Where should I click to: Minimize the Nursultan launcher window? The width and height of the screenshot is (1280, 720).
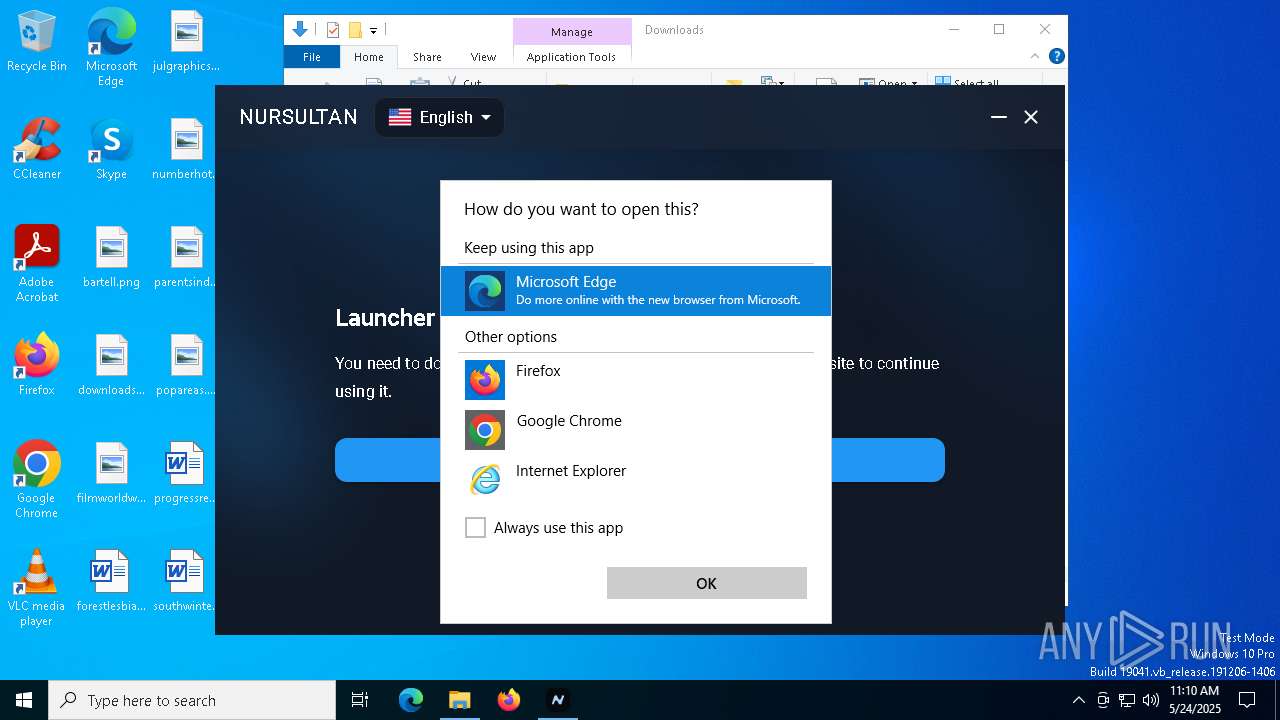click(x=998, y=117)
